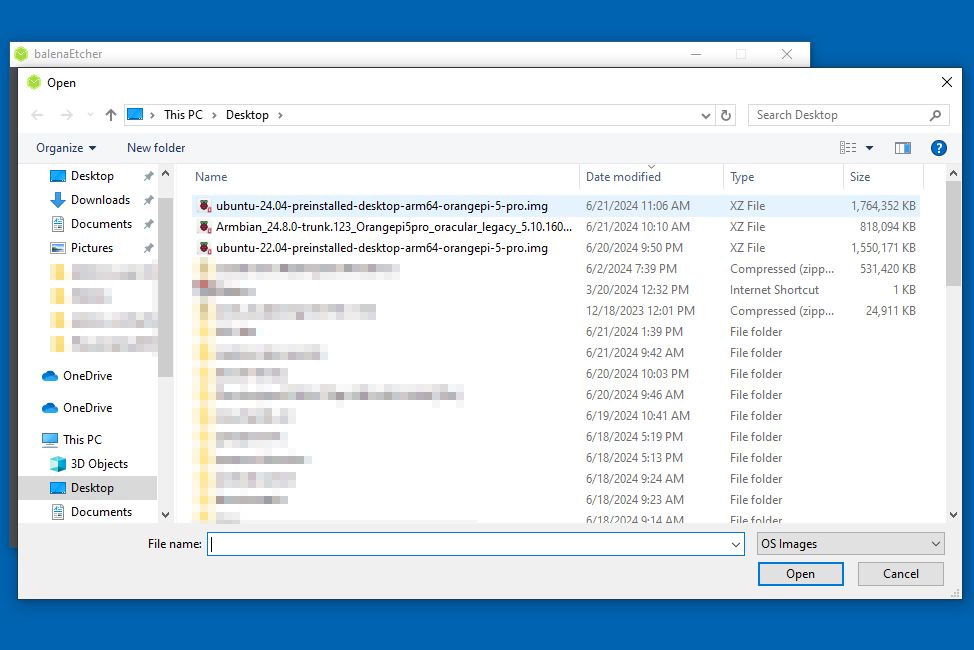Click the Cancel button
This screenshot has width=974, height=650.
point(901,574)
